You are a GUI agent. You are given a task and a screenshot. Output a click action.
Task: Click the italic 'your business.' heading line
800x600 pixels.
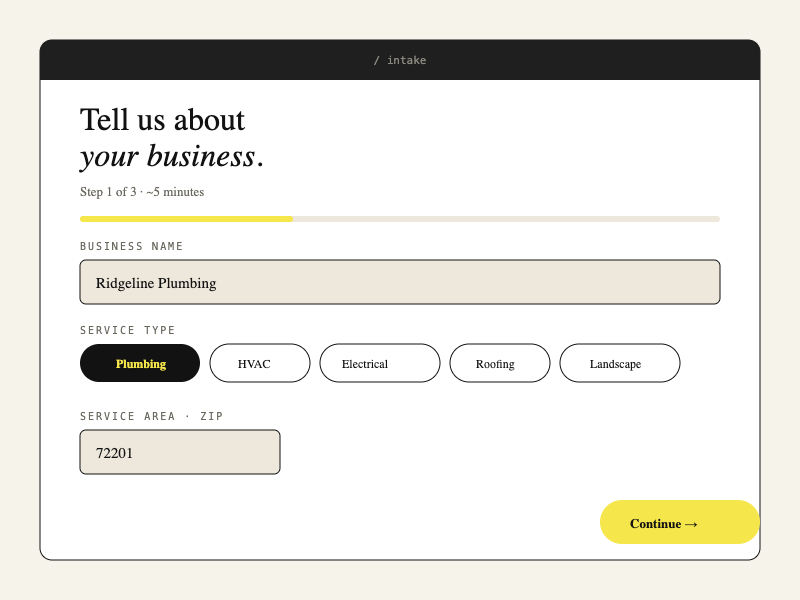(172, 156)
